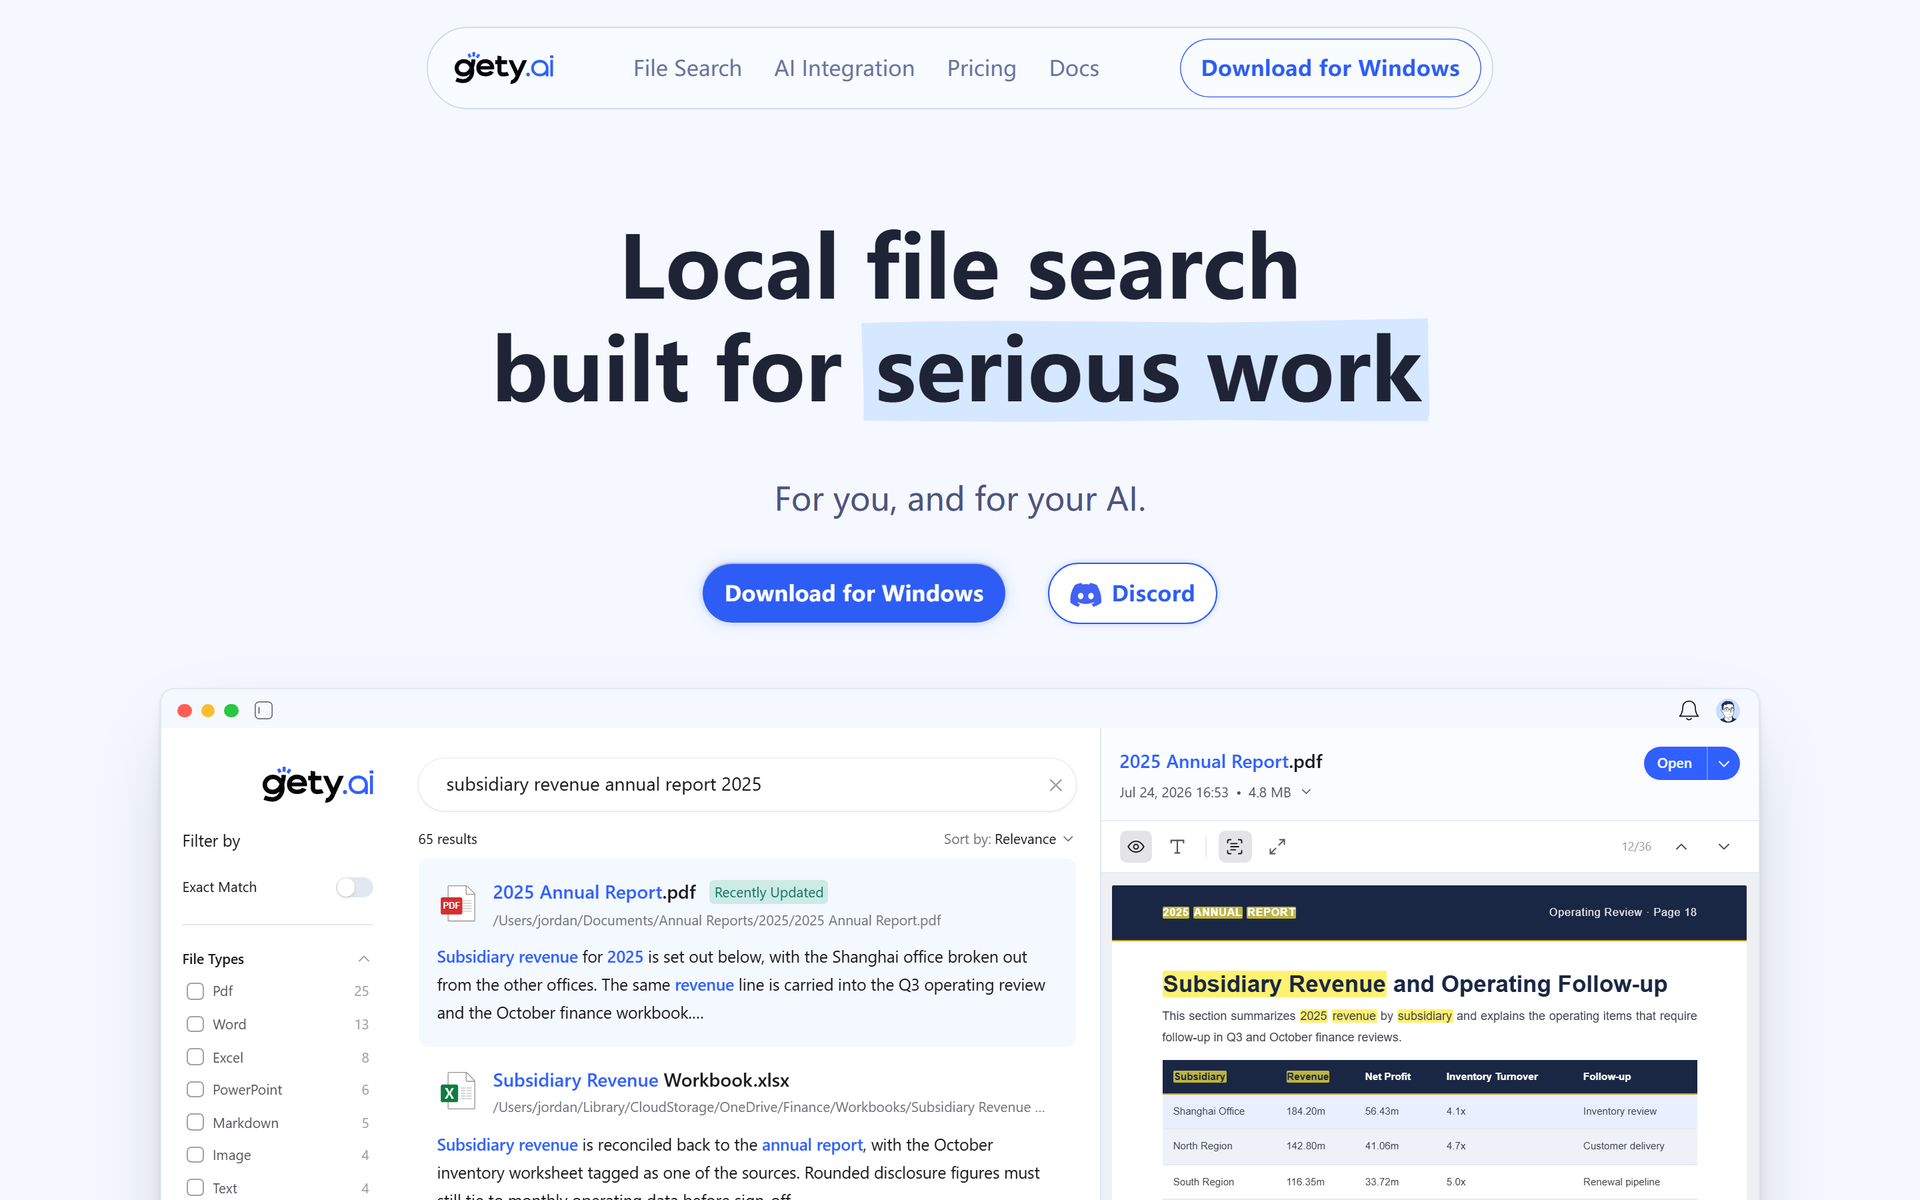Screen dimensions: 1920x1200
Task: Click the 12/36 match counter
Action: tap(1636, 847)
